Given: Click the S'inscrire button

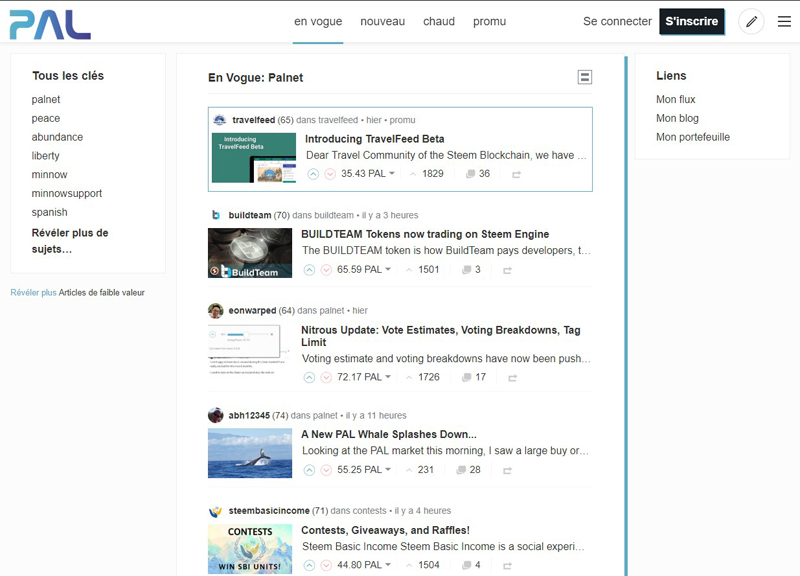Looking at the screenshot, I should (x=692, y=21).
